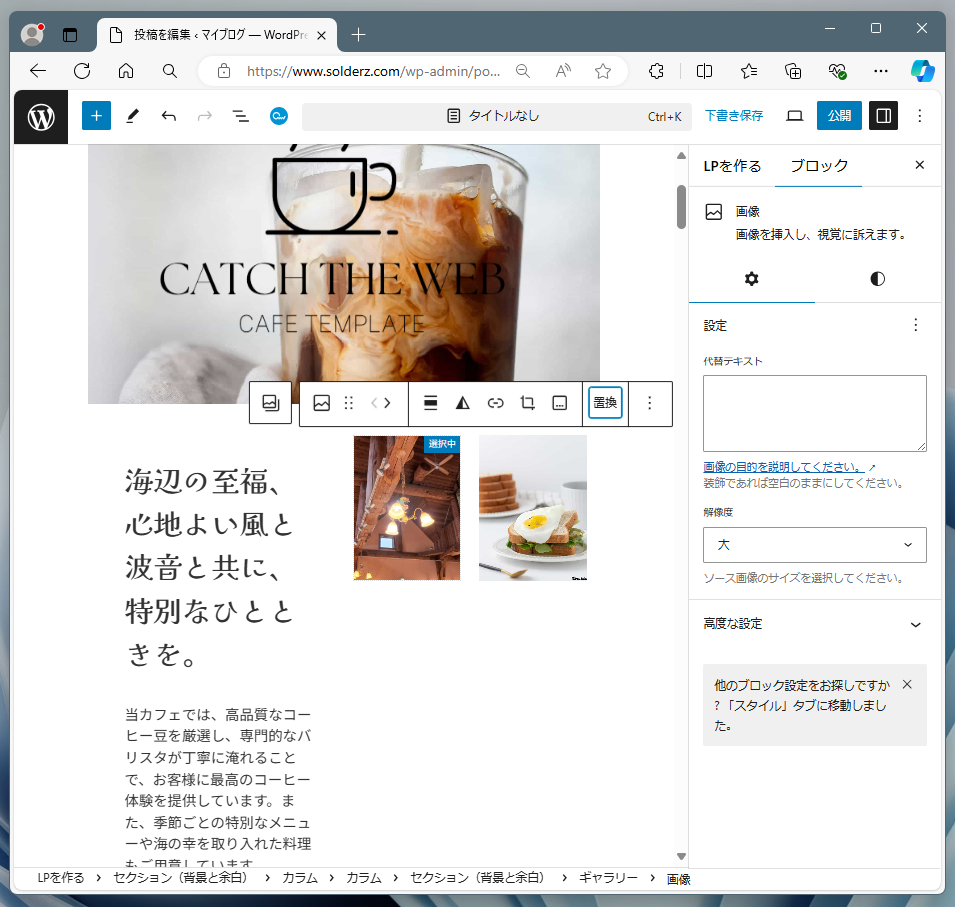Close the 投稿を編集 browser tab
The image size is (955, 907).
tap(322, 35)
